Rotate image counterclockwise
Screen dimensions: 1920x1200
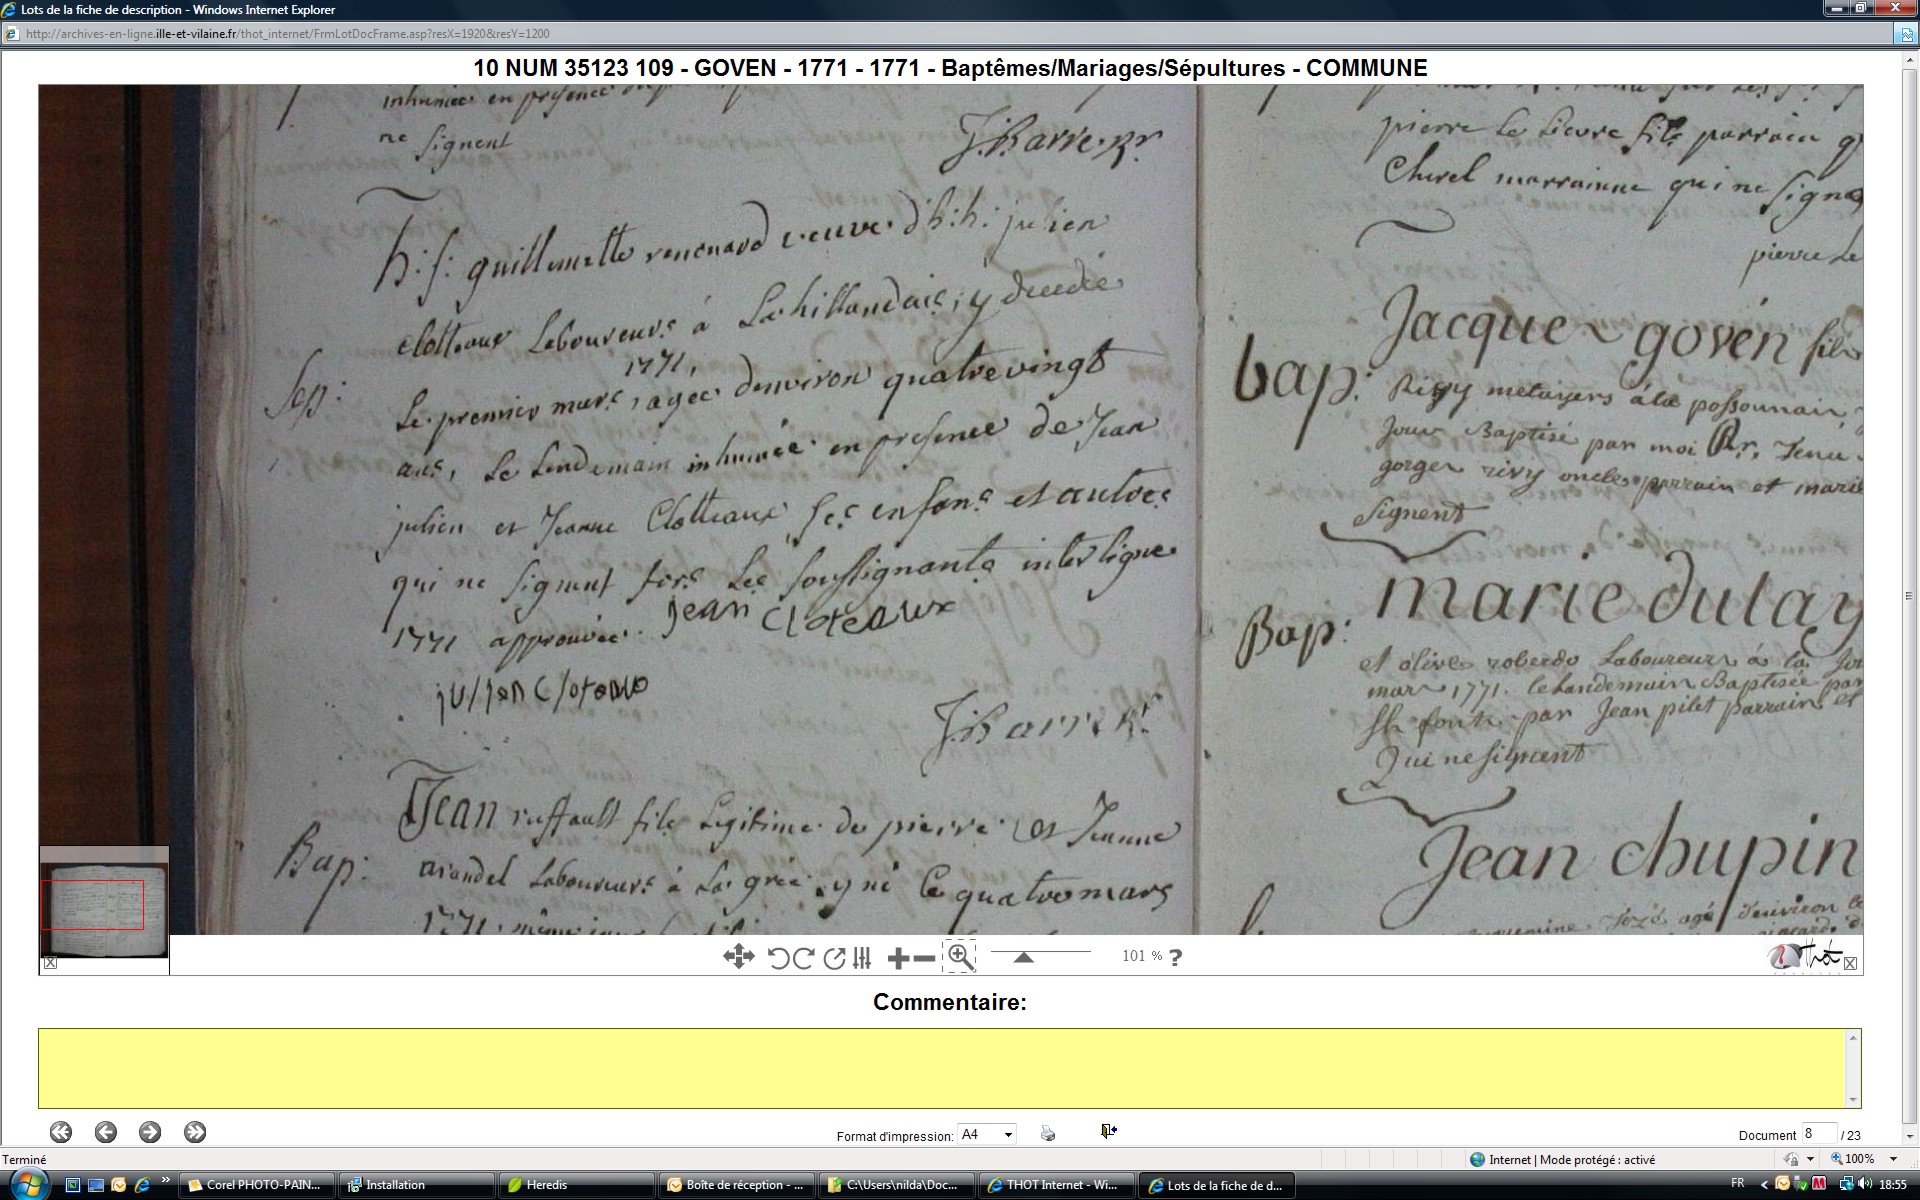778,958
